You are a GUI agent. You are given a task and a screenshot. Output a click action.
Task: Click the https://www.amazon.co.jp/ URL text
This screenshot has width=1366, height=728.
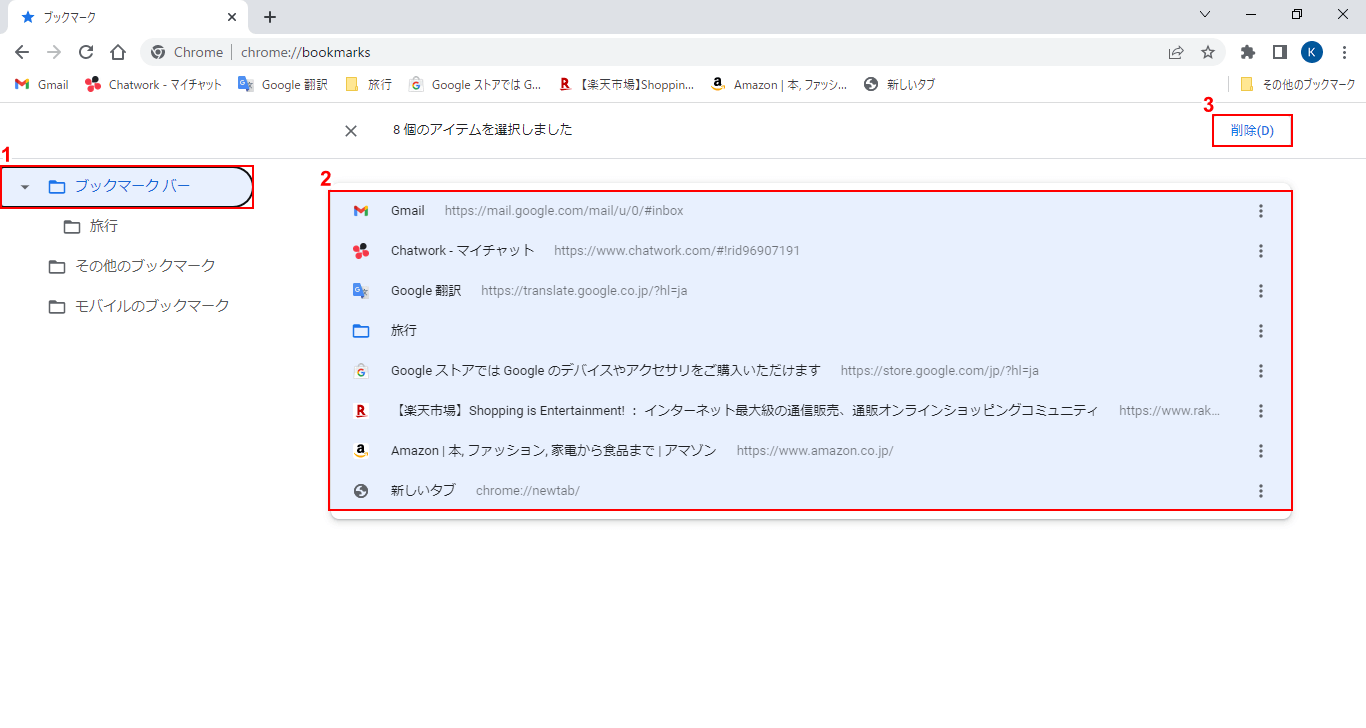(815, 451)
